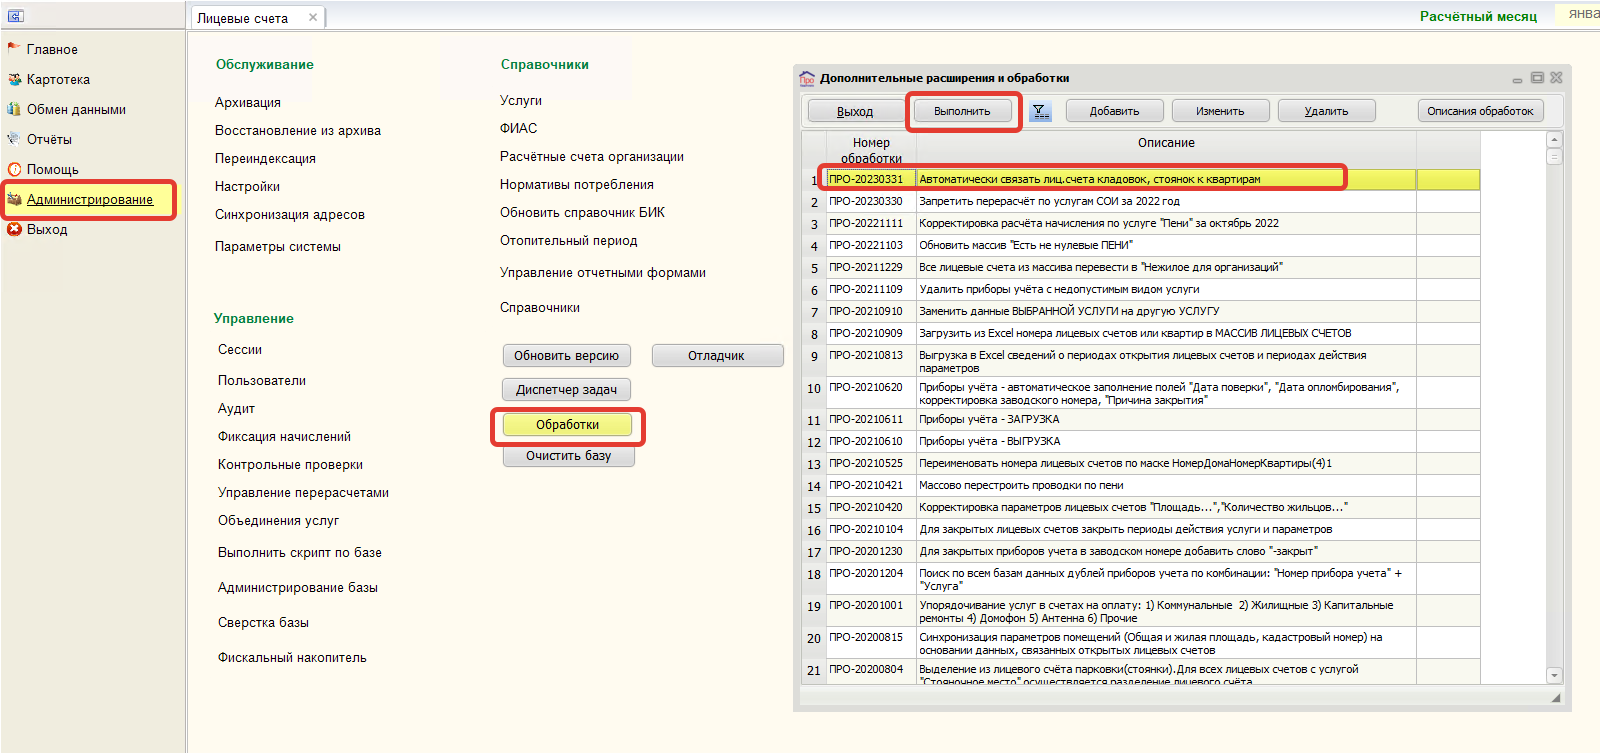Click the Обновить версию button
The height and width of the screenshot is (753, 1600).
[566, 356]
